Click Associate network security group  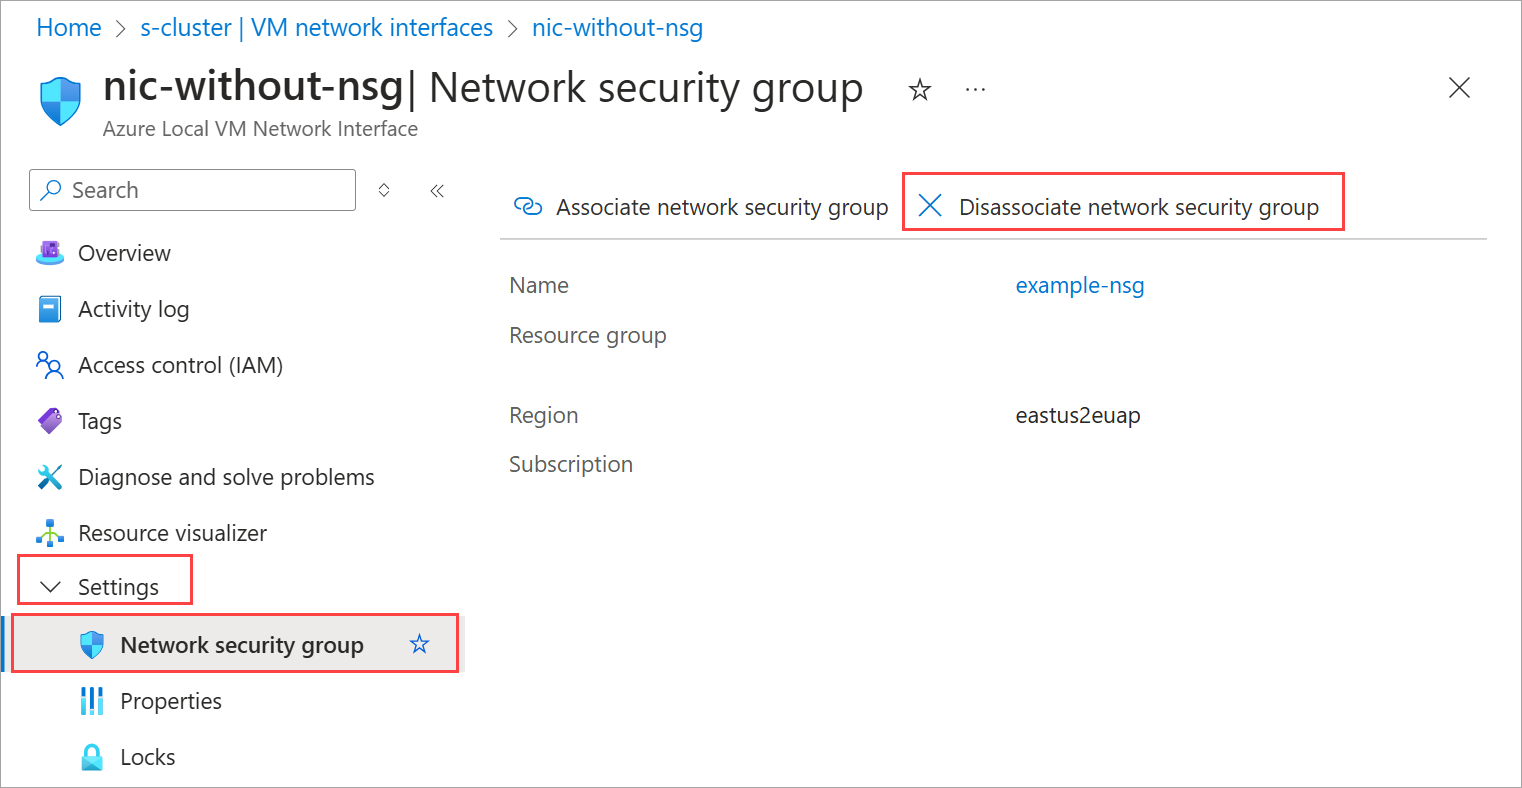click(701, 207)
